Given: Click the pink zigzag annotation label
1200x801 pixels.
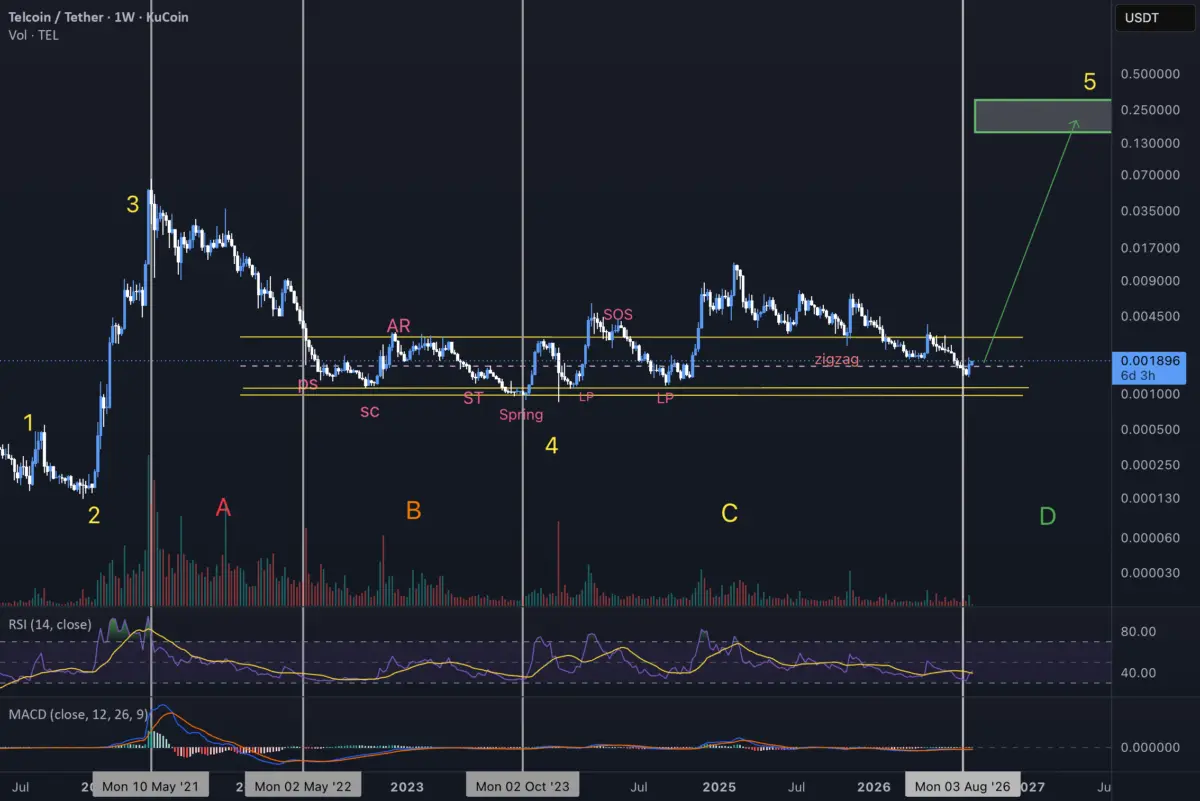Looking at the screenshot, I should (836, 359).
